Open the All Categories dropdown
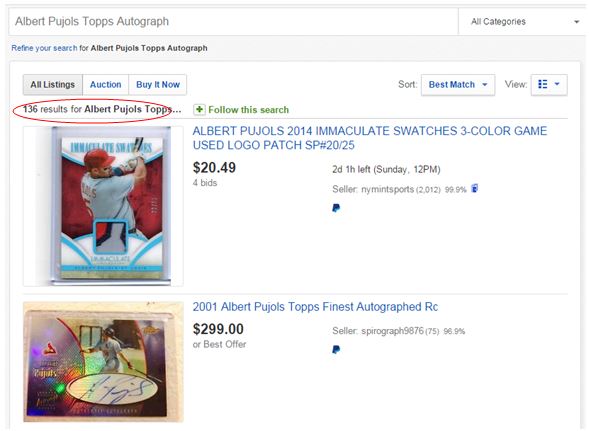This screenshot has width=589, height=431. 523,22
